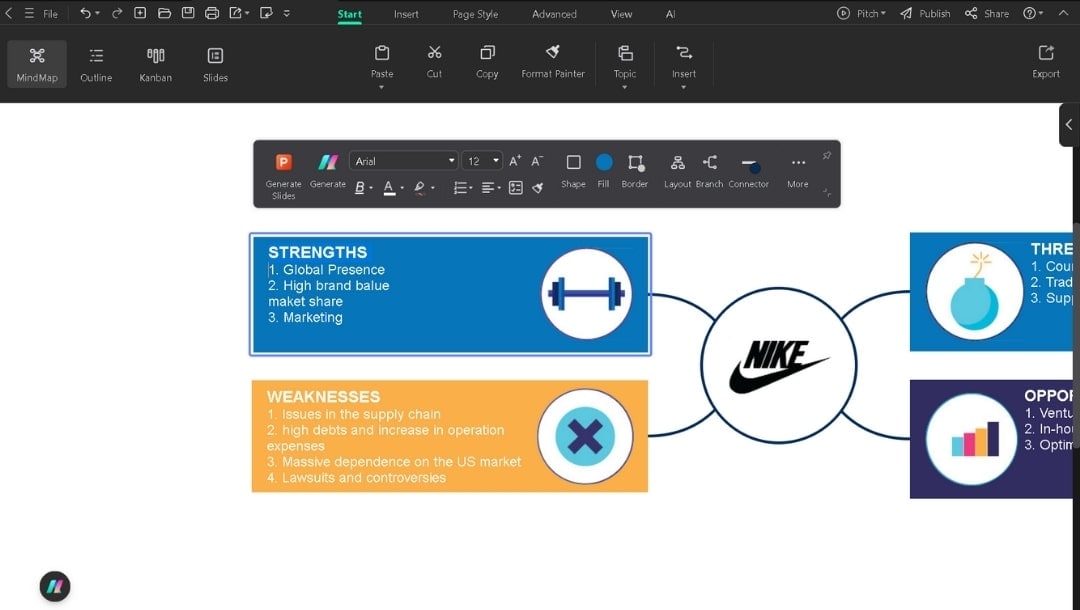The width and height of the screenshot is (1080, 610).
Task: Click the Pitch button
Action: (x=861, y=13)
